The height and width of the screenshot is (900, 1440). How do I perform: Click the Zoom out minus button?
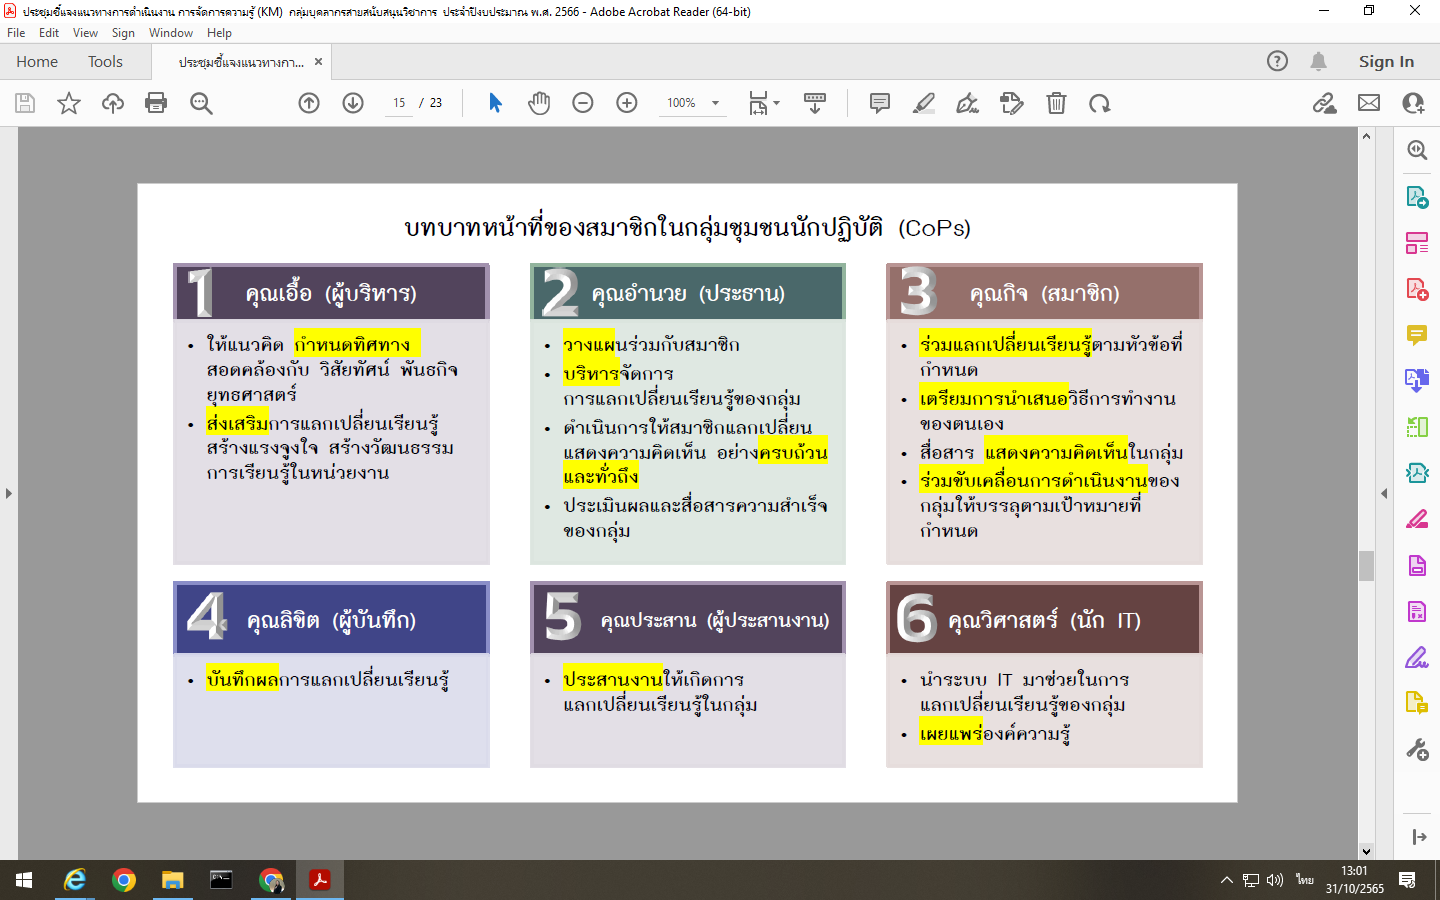[x=583, y=103]
